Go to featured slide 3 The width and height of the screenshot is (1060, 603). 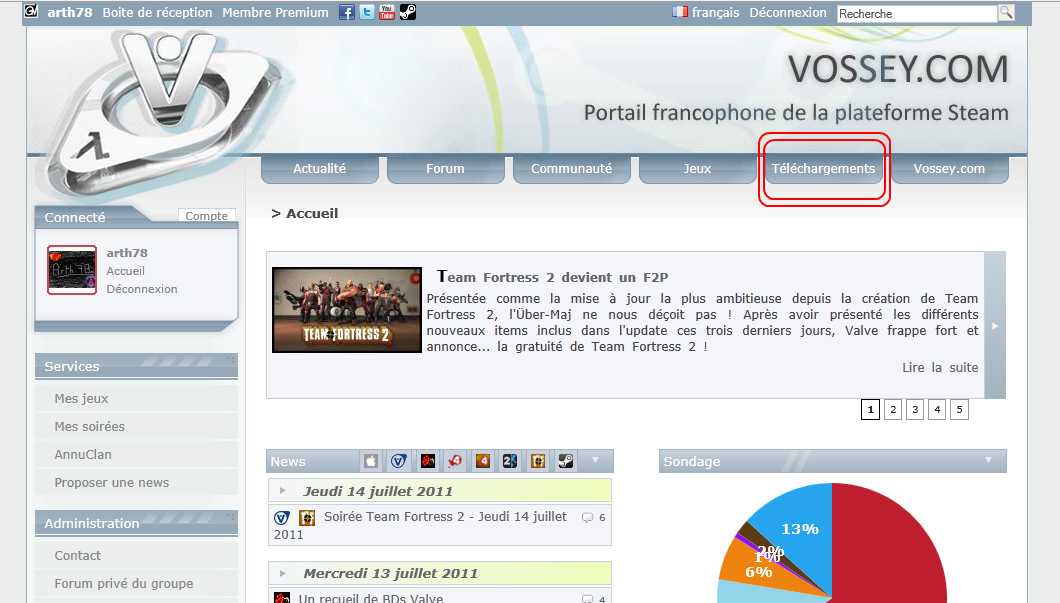tap(915, 409)
